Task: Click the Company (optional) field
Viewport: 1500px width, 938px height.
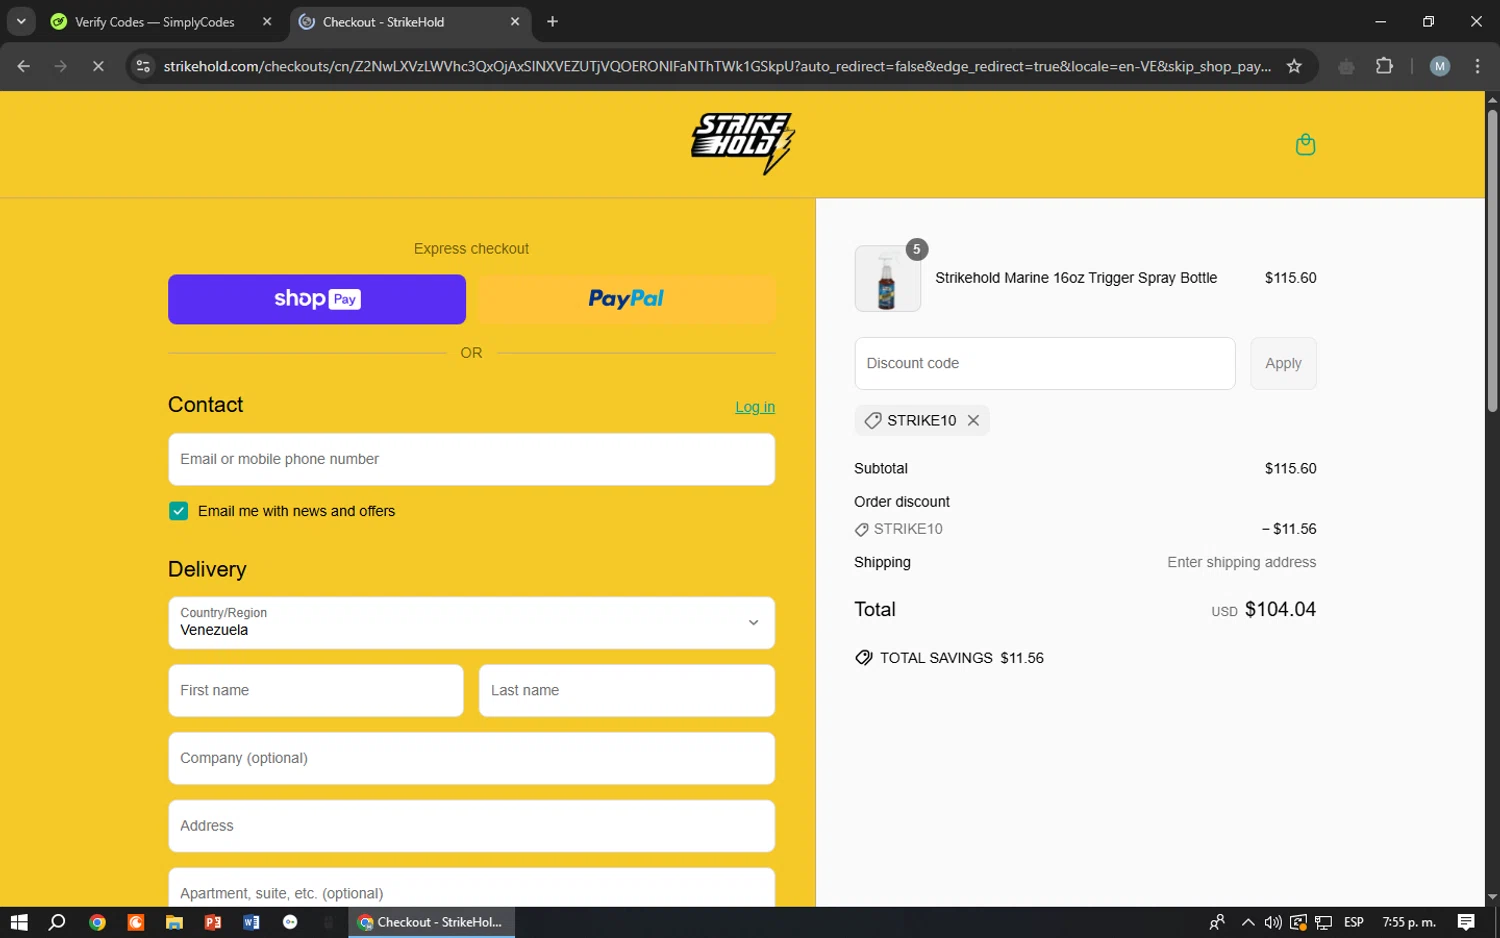Action: click(x=471, y=758)
